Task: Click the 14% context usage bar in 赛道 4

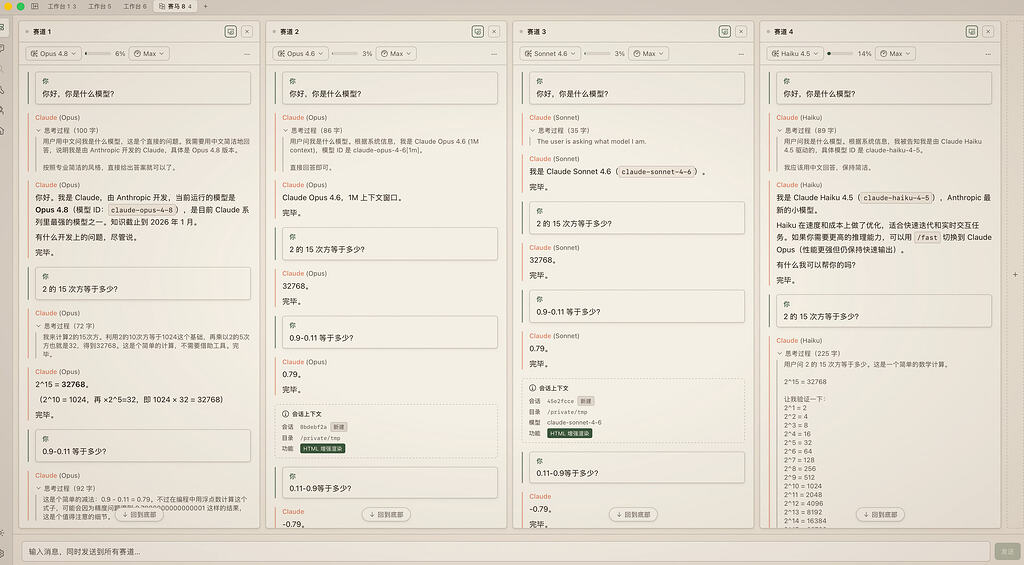Action: pos(840,54)
